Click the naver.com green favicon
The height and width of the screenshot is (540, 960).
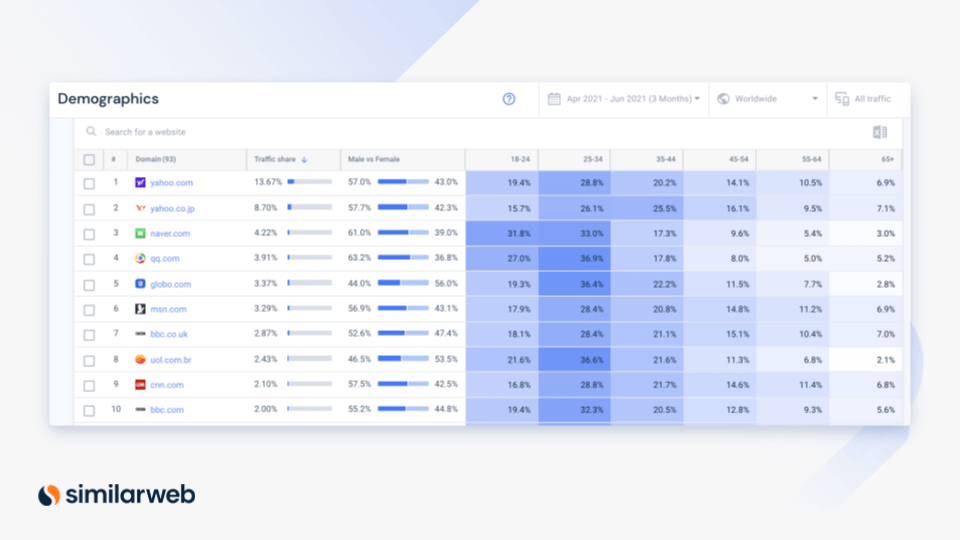140,233
